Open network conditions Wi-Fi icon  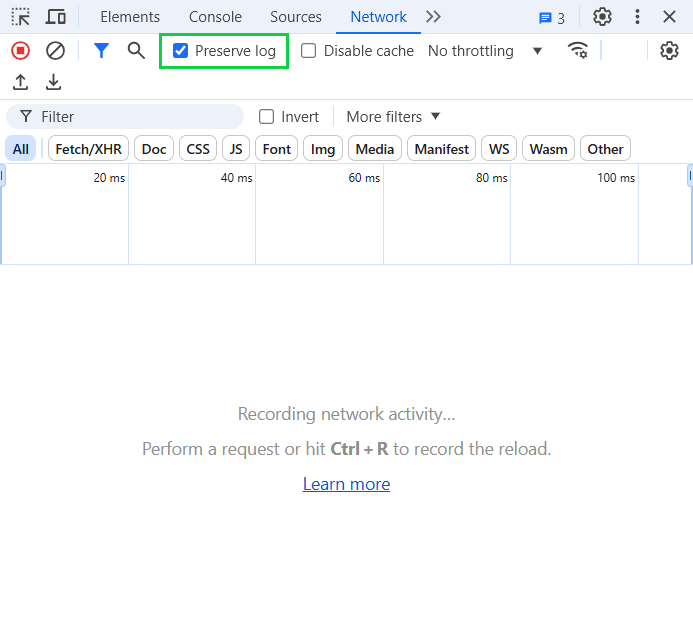(x=578, y=51)
